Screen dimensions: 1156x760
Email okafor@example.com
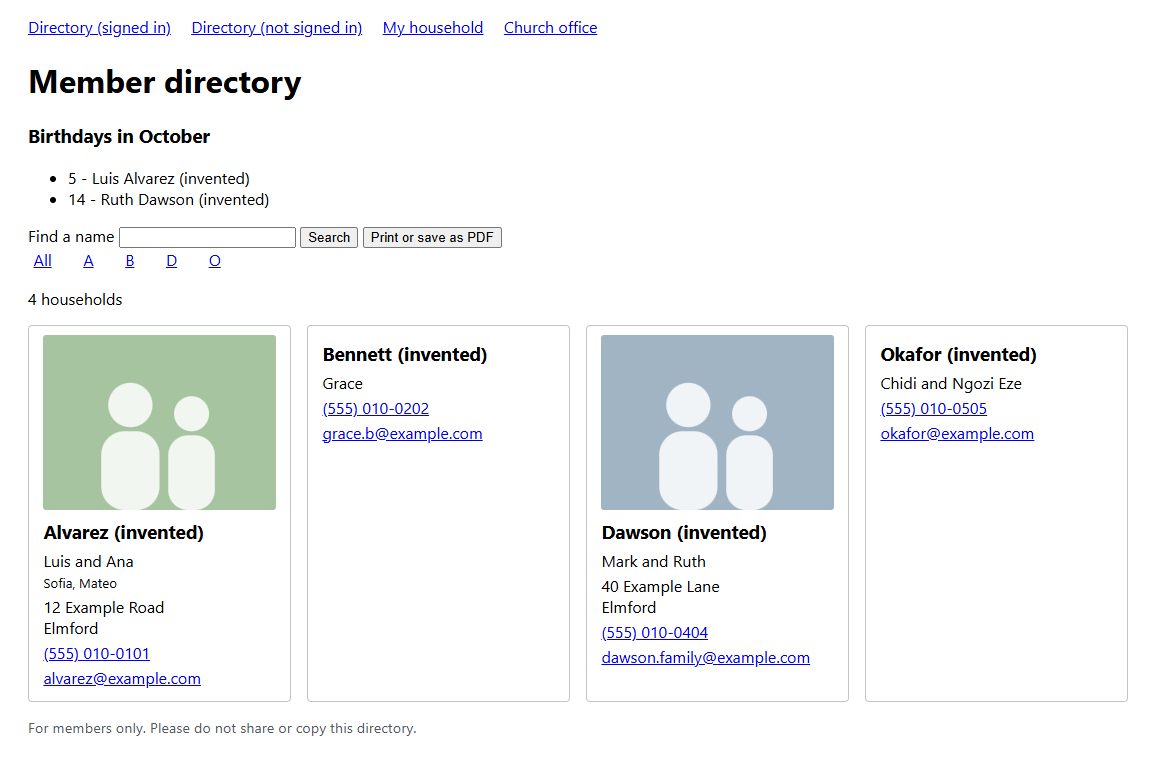(957, 434)
